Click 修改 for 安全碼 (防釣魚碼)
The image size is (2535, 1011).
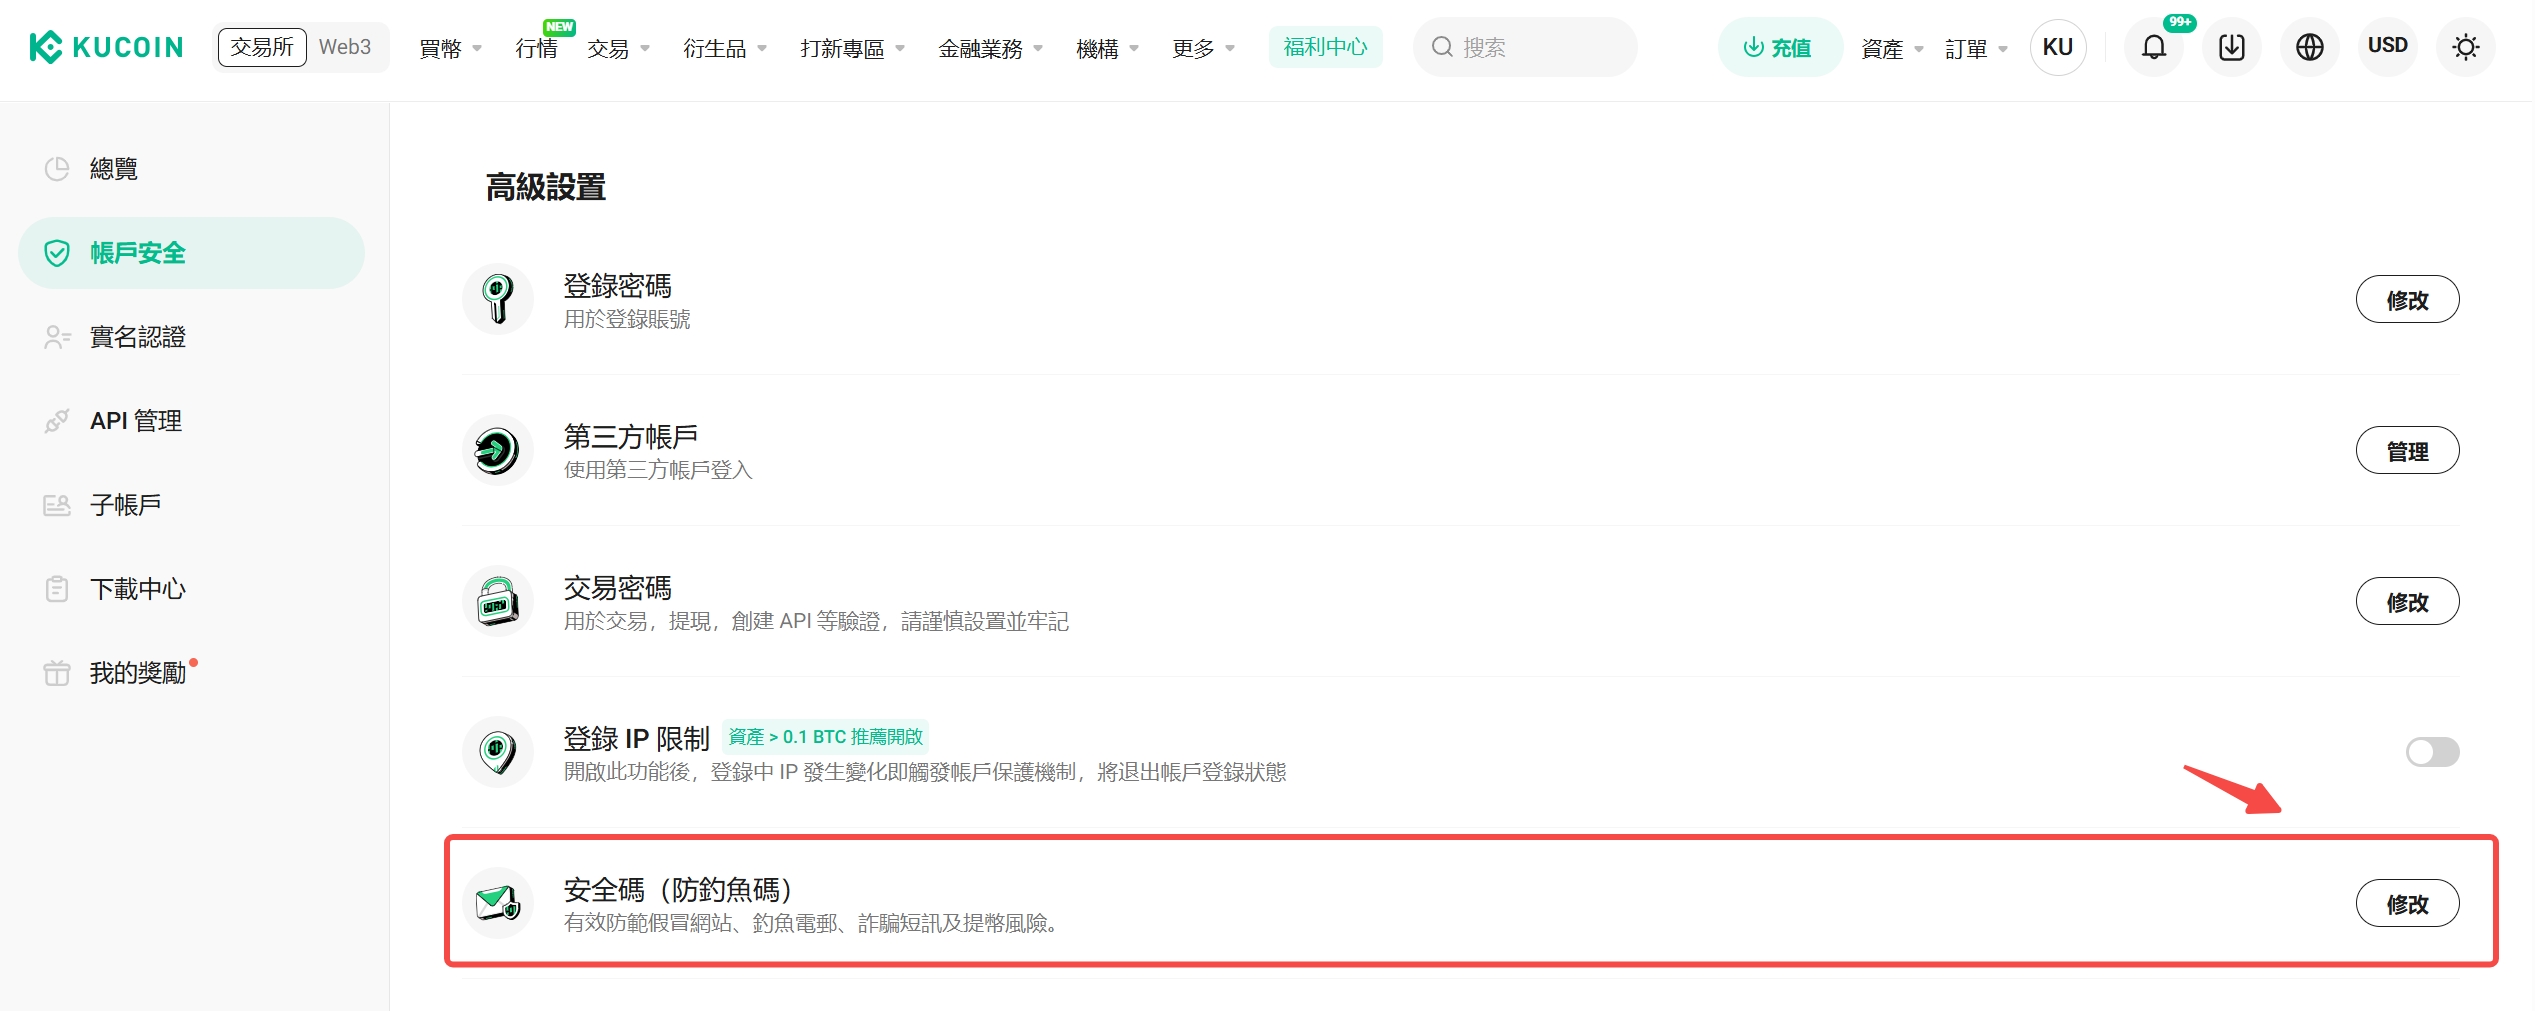click(2407, 903)
